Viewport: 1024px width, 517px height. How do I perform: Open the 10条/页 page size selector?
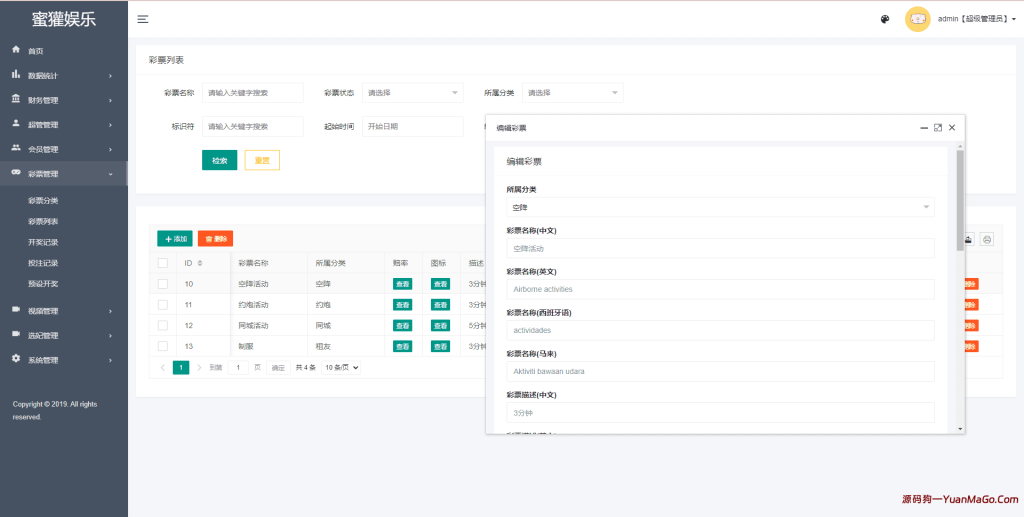click(340, 368)
